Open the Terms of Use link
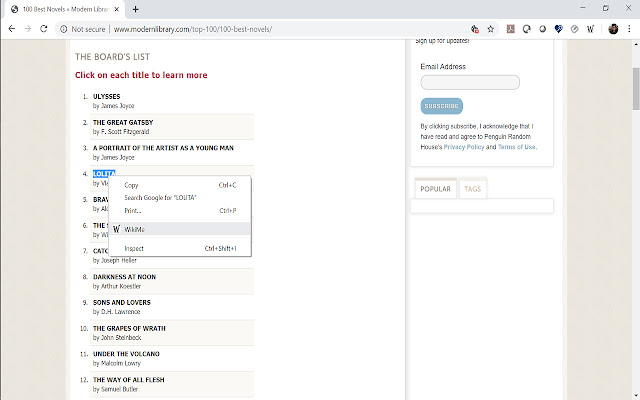Viewport: 640px width, 400px height. point(516,147)
